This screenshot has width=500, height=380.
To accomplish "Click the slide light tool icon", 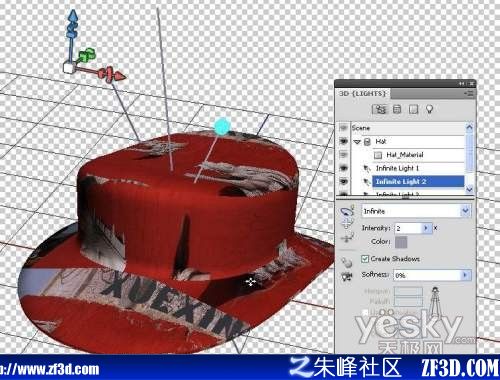I will click(x=347, y=238).
